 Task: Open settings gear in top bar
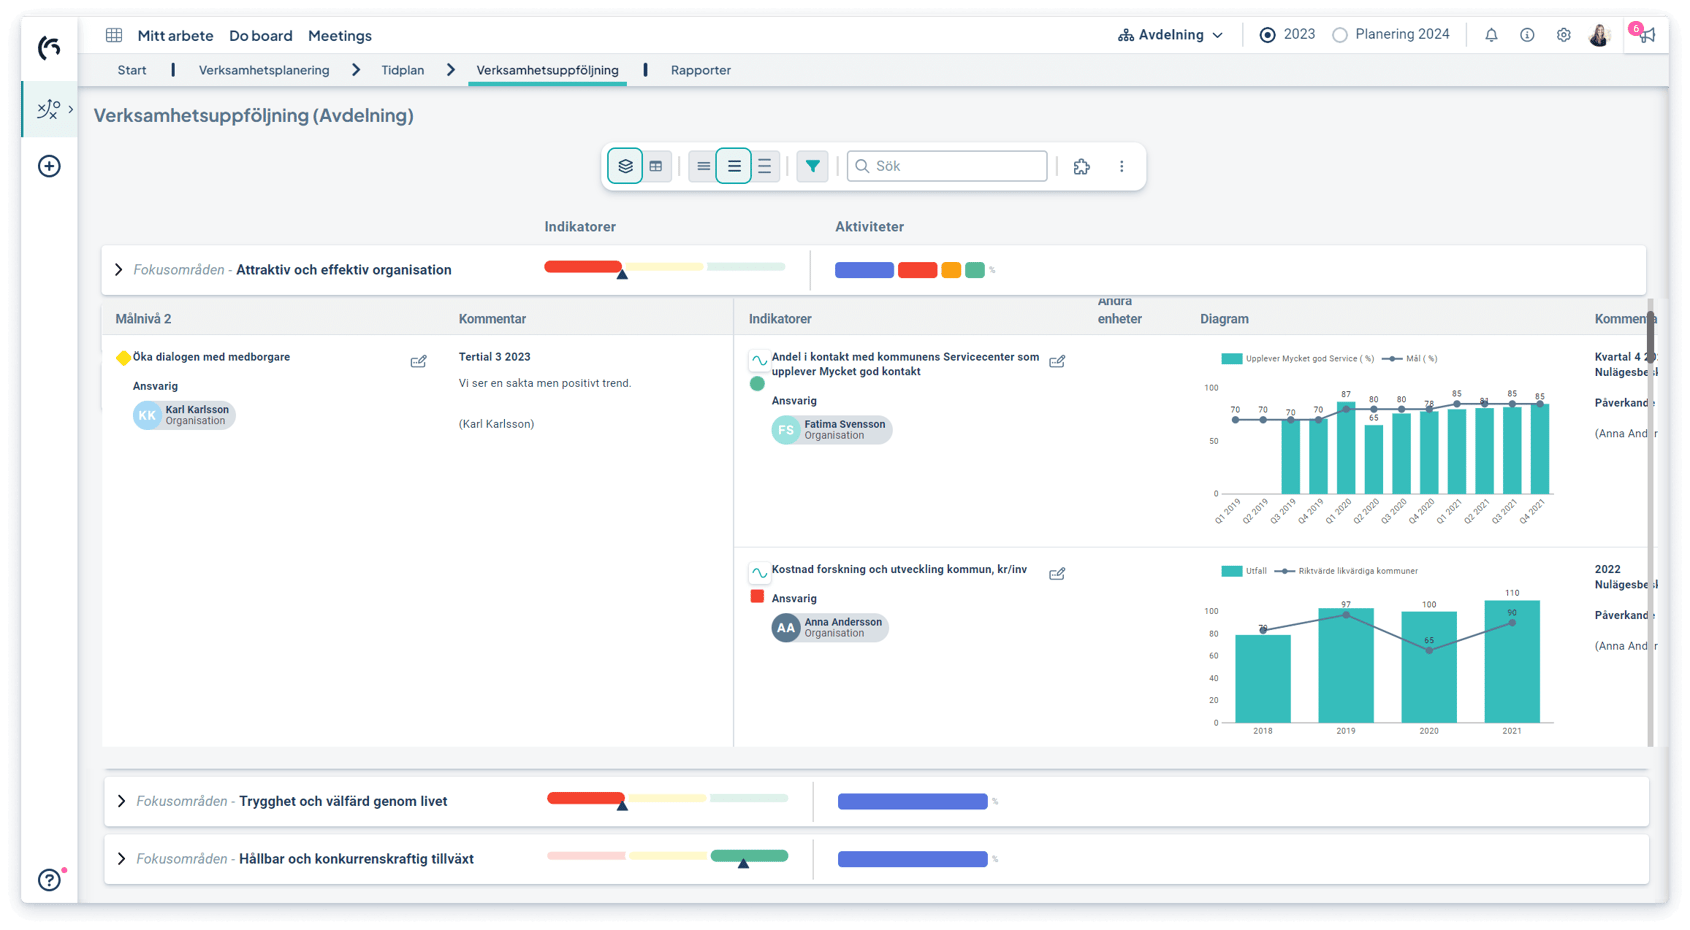tap(1563, 35)
